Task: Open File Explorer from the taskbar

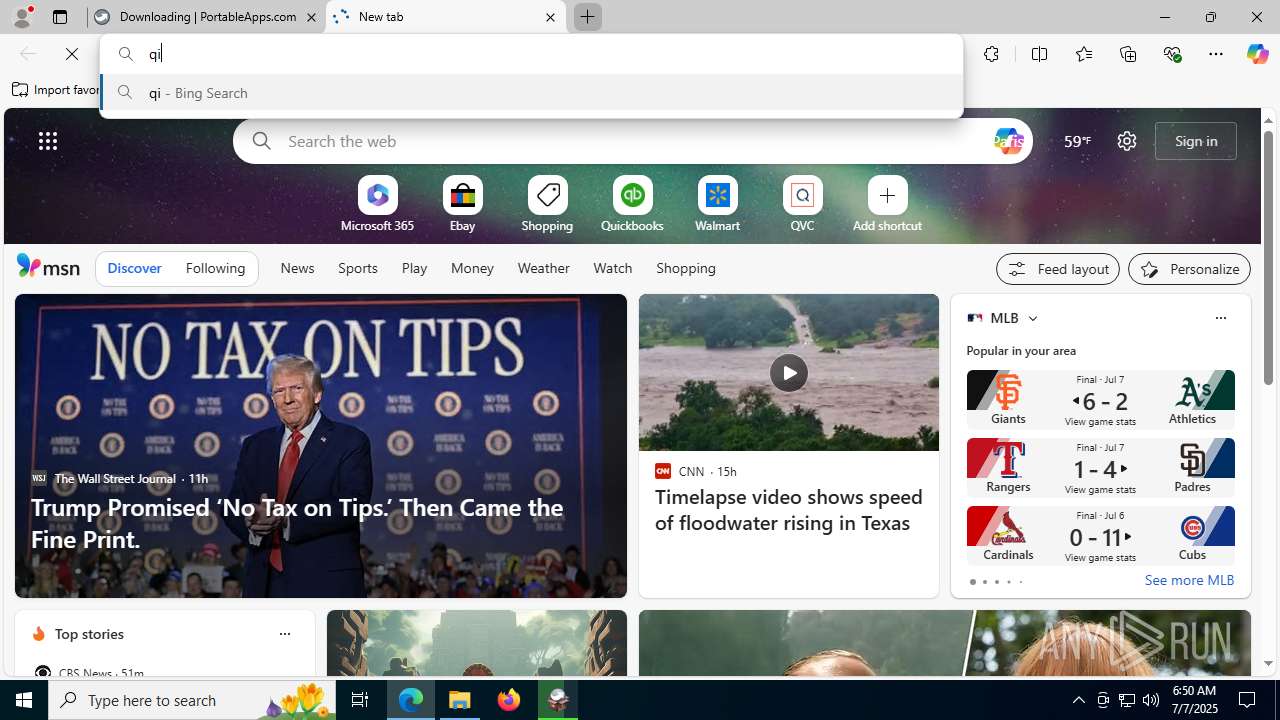Action: 460,700
